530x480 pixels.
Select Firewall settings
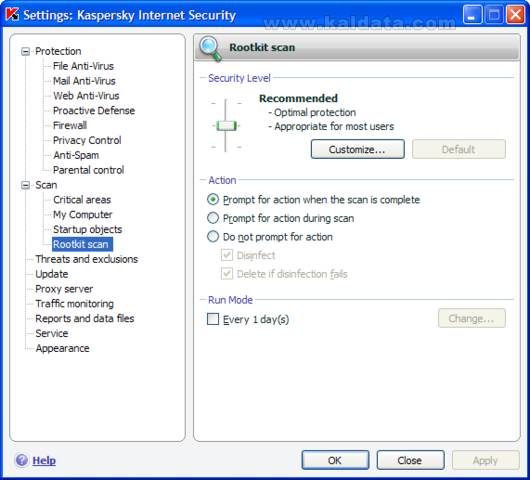pos(70,126)
